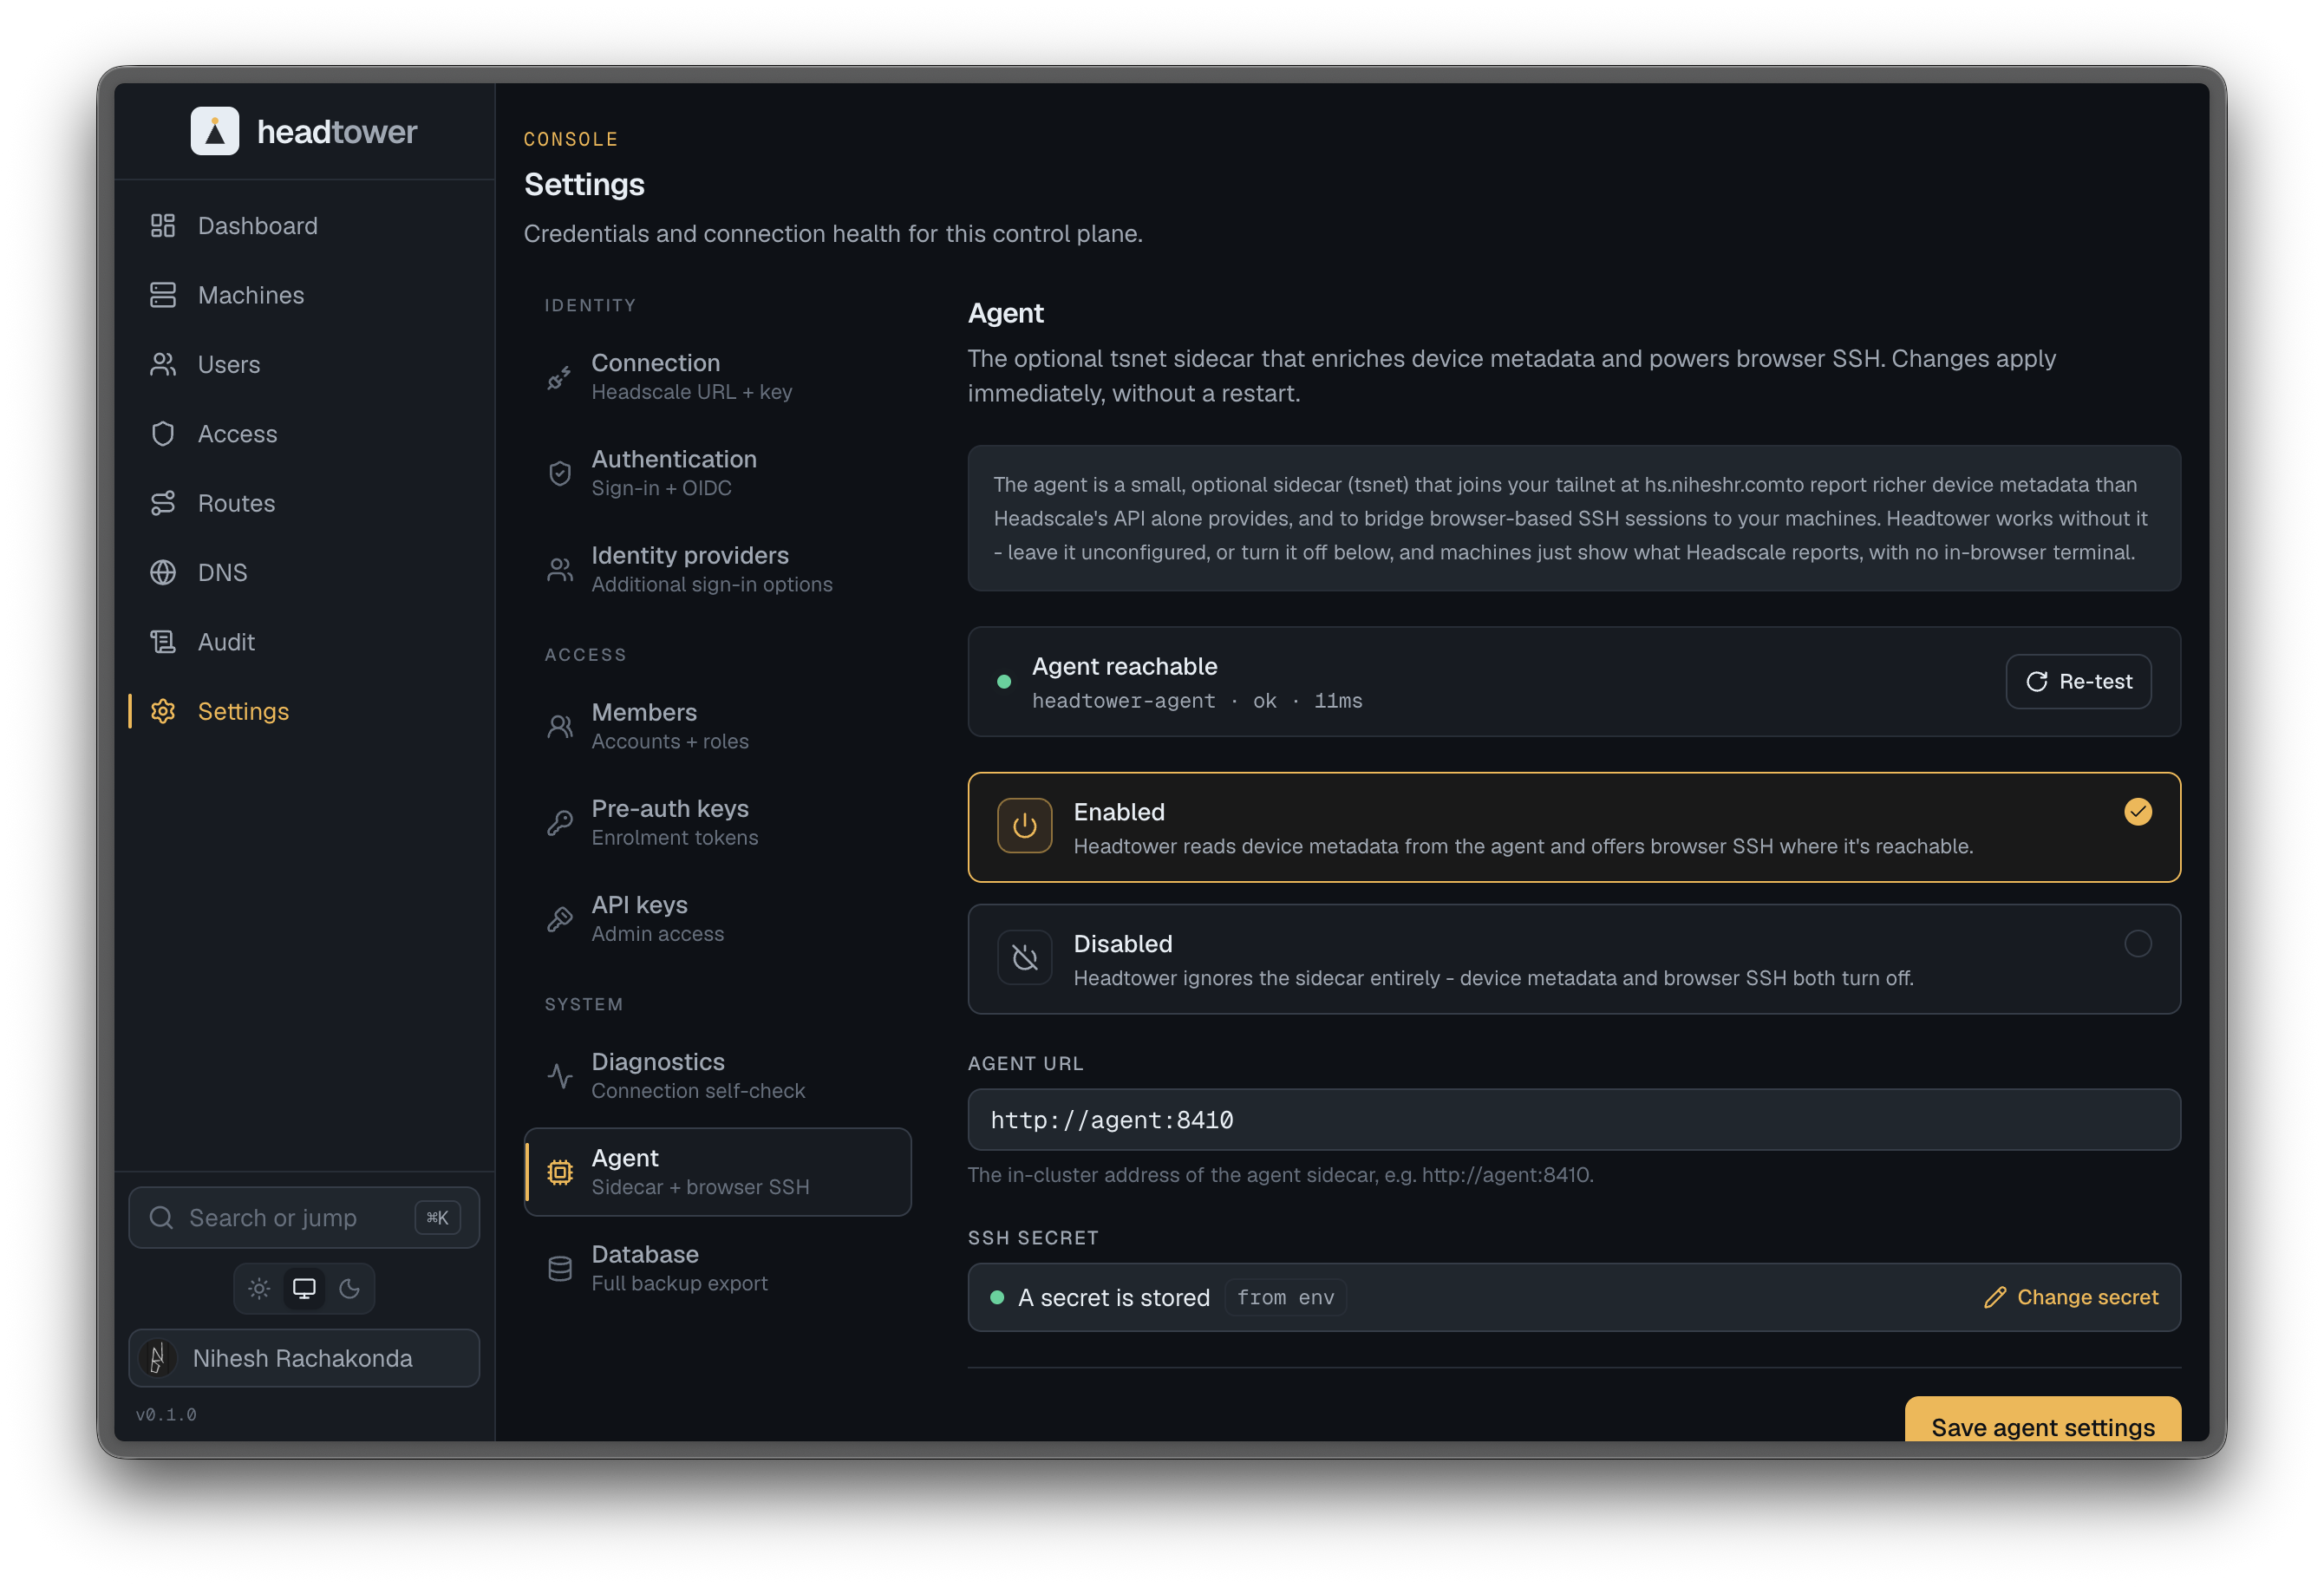Click the headtower logo icon
This screenshot has height=1587, width=2324.
tap(215, 131)
